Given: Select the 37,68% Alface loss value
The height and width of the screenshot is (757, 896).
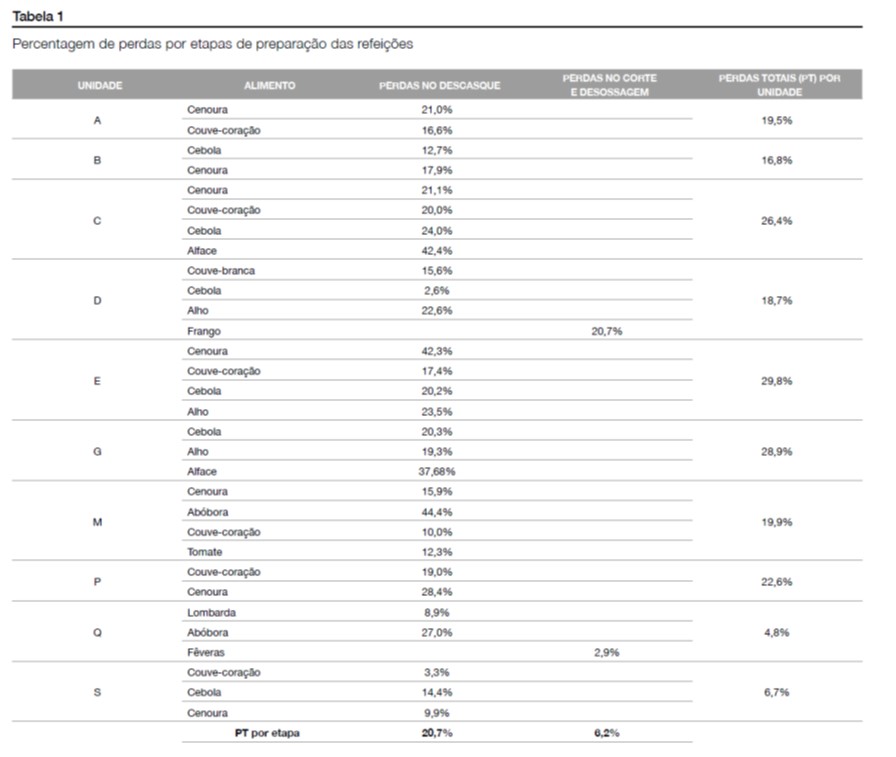Looking at the screenshot, I should (x=439, y=471).
